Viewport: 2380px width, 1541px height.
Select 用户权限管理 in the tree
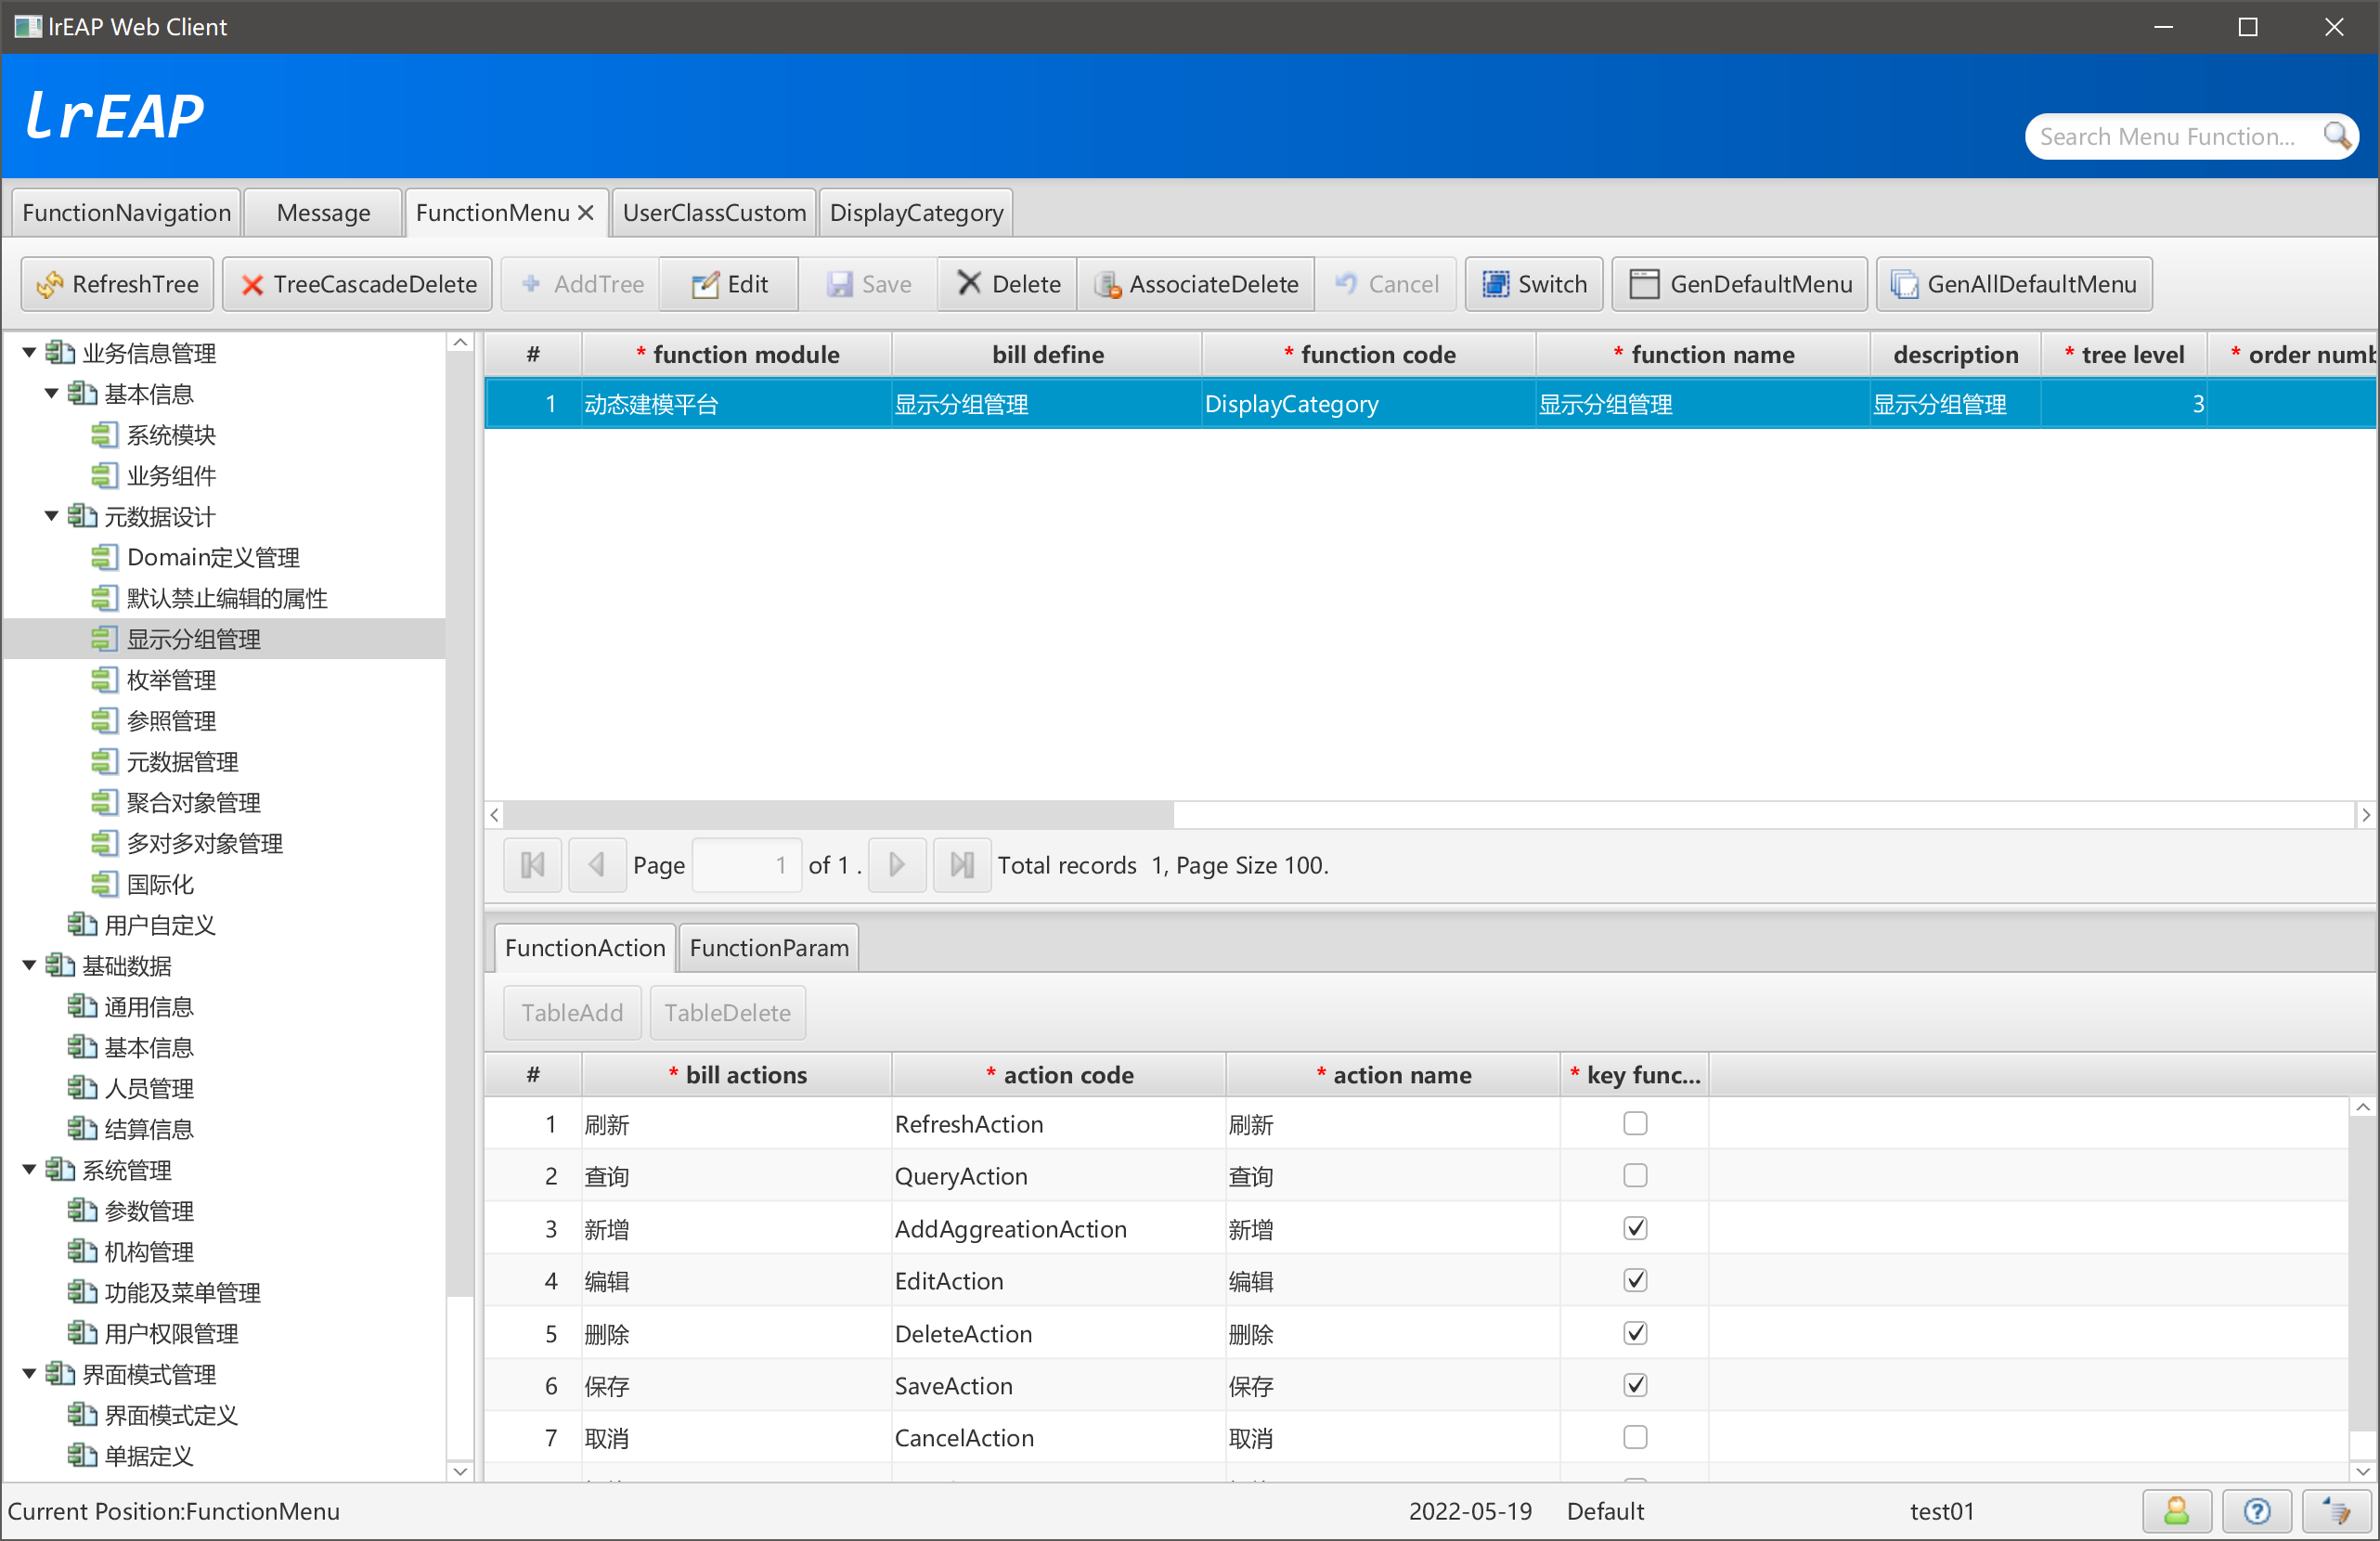[x=172, y=1334]
